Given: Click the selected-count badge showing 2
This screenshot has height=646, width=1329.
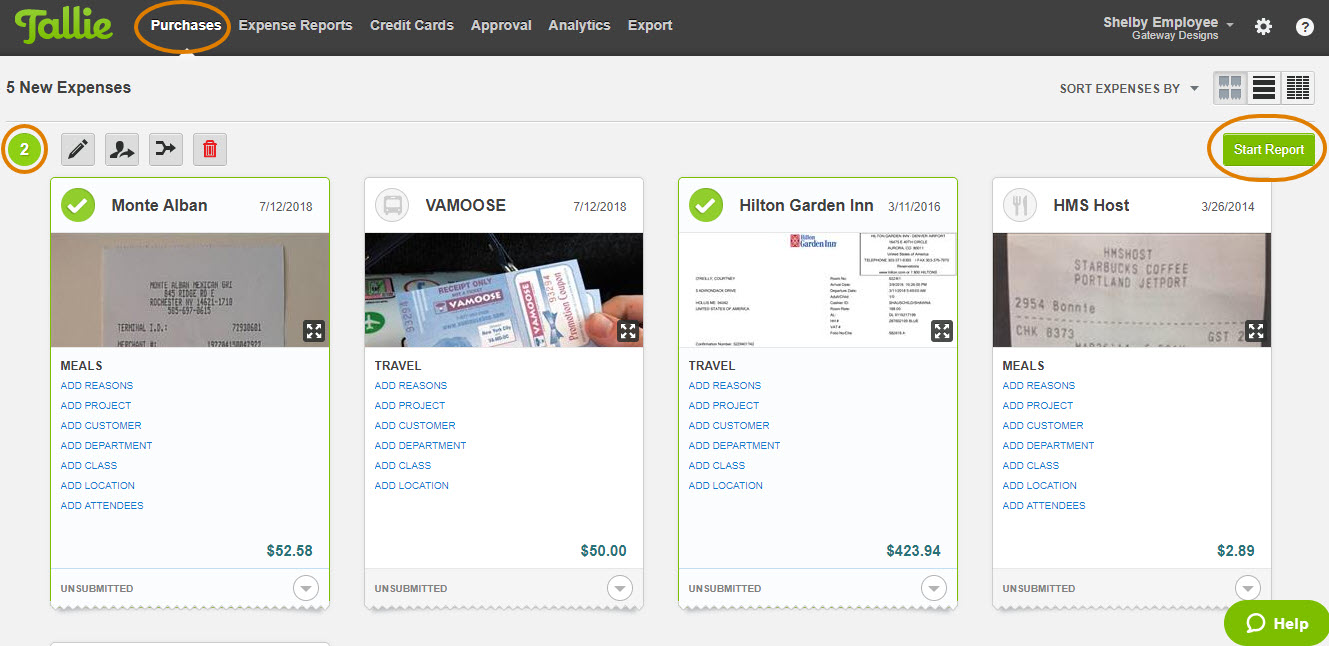Looking at the screenshot, I should click(25, 150).
